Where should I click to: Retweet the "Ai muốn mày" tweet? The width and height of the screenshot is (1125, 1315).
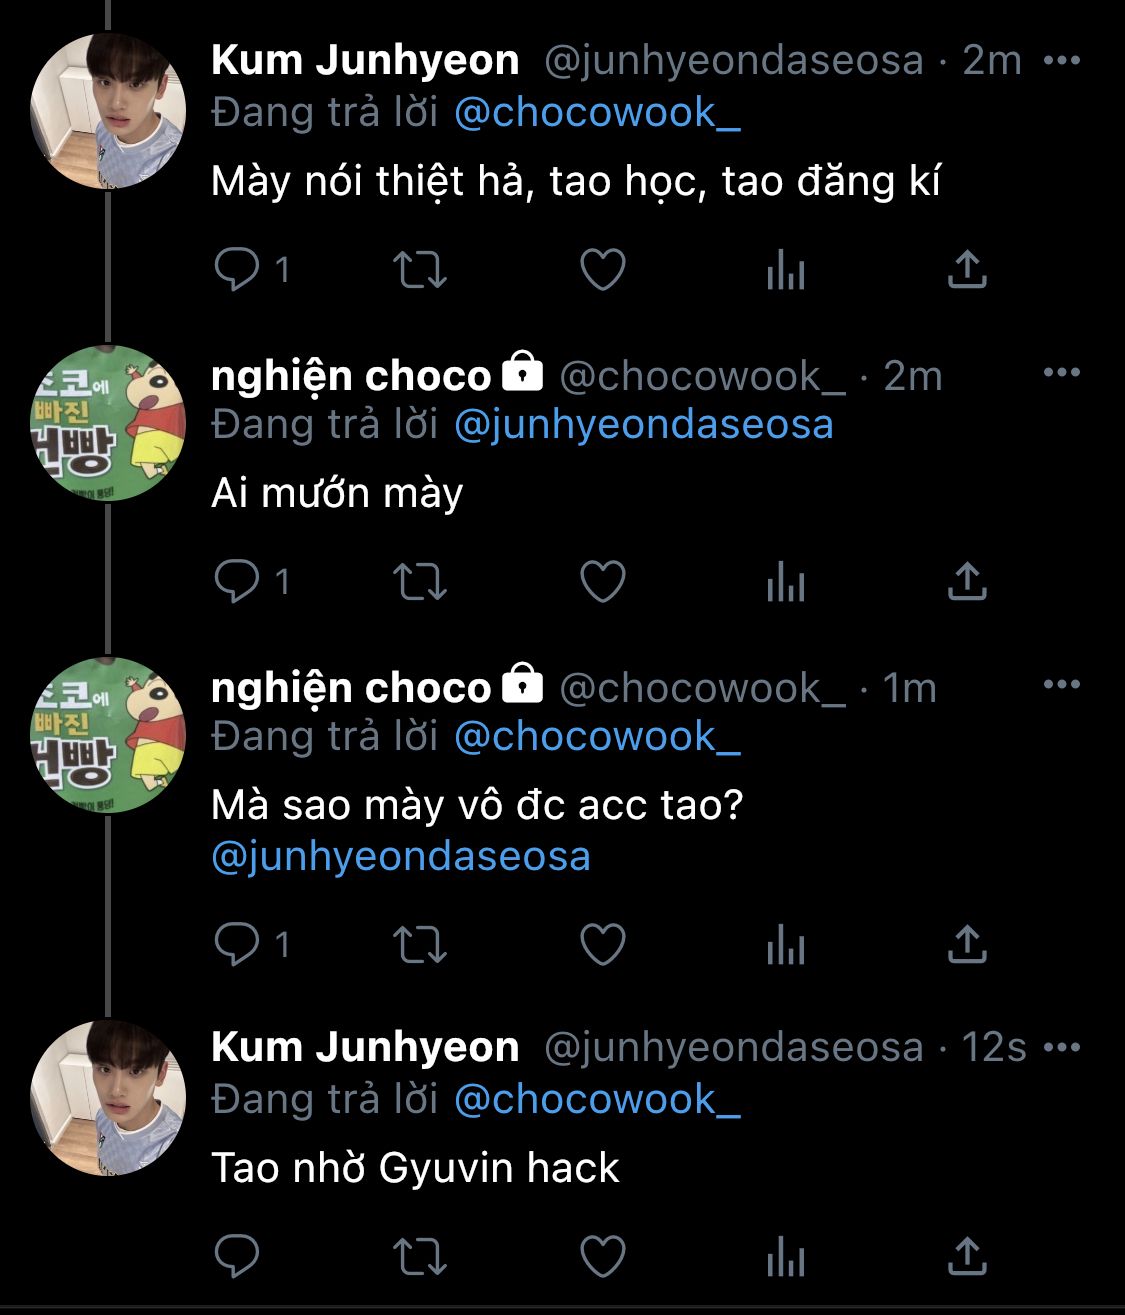pyautogui.click(x=419, y=582)
